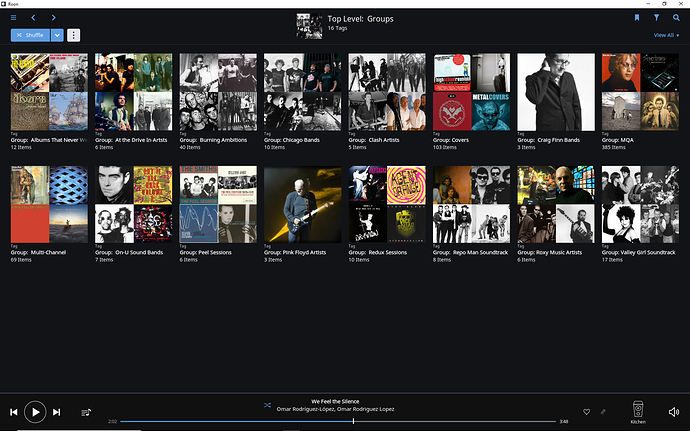Click the 'Group: Clash Artists' title text
Image resolution: width=690 pixels, height=431 pixels.
pyautogui.click(x=374, y=140)
